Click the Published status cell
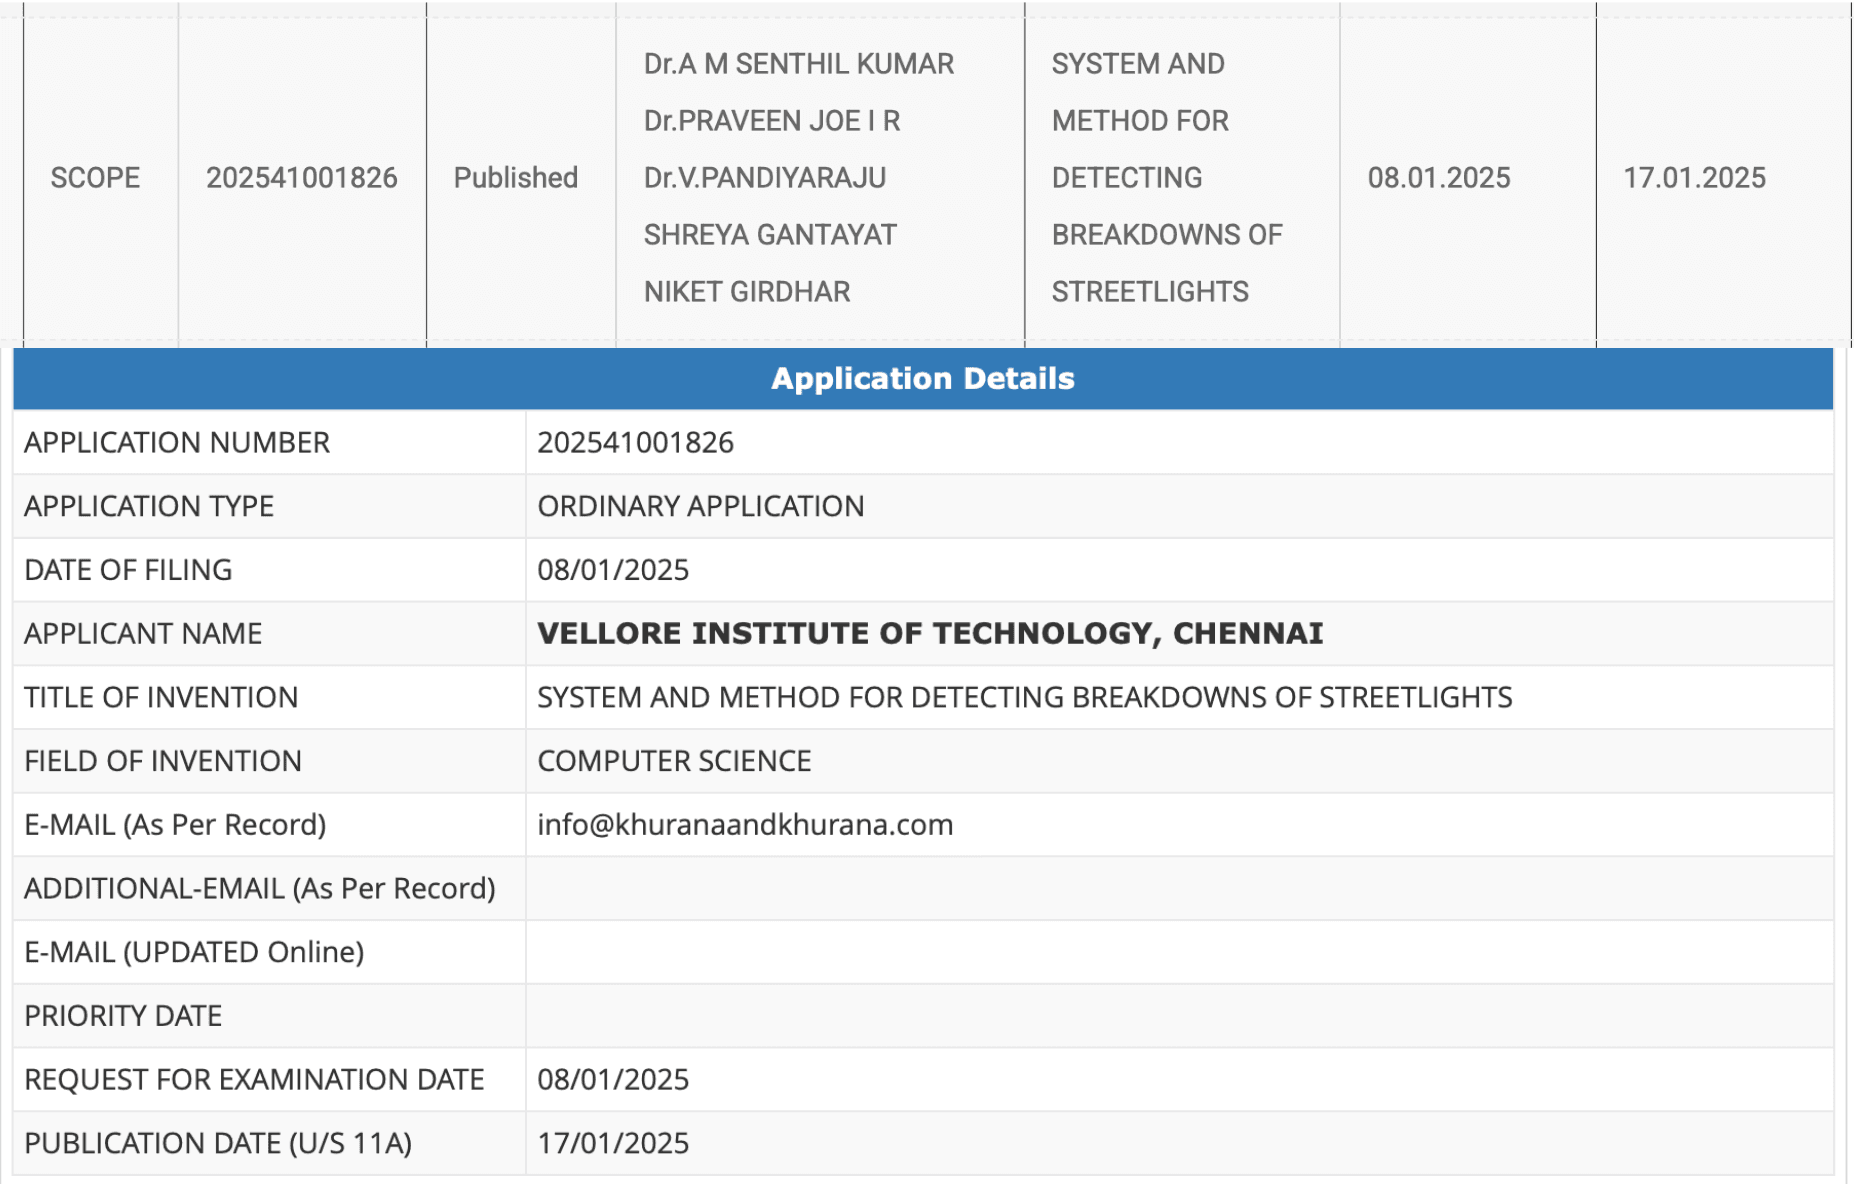The width and height of the screenshot is (1860, 1184). pyautogui.click(x=515, y=178)
